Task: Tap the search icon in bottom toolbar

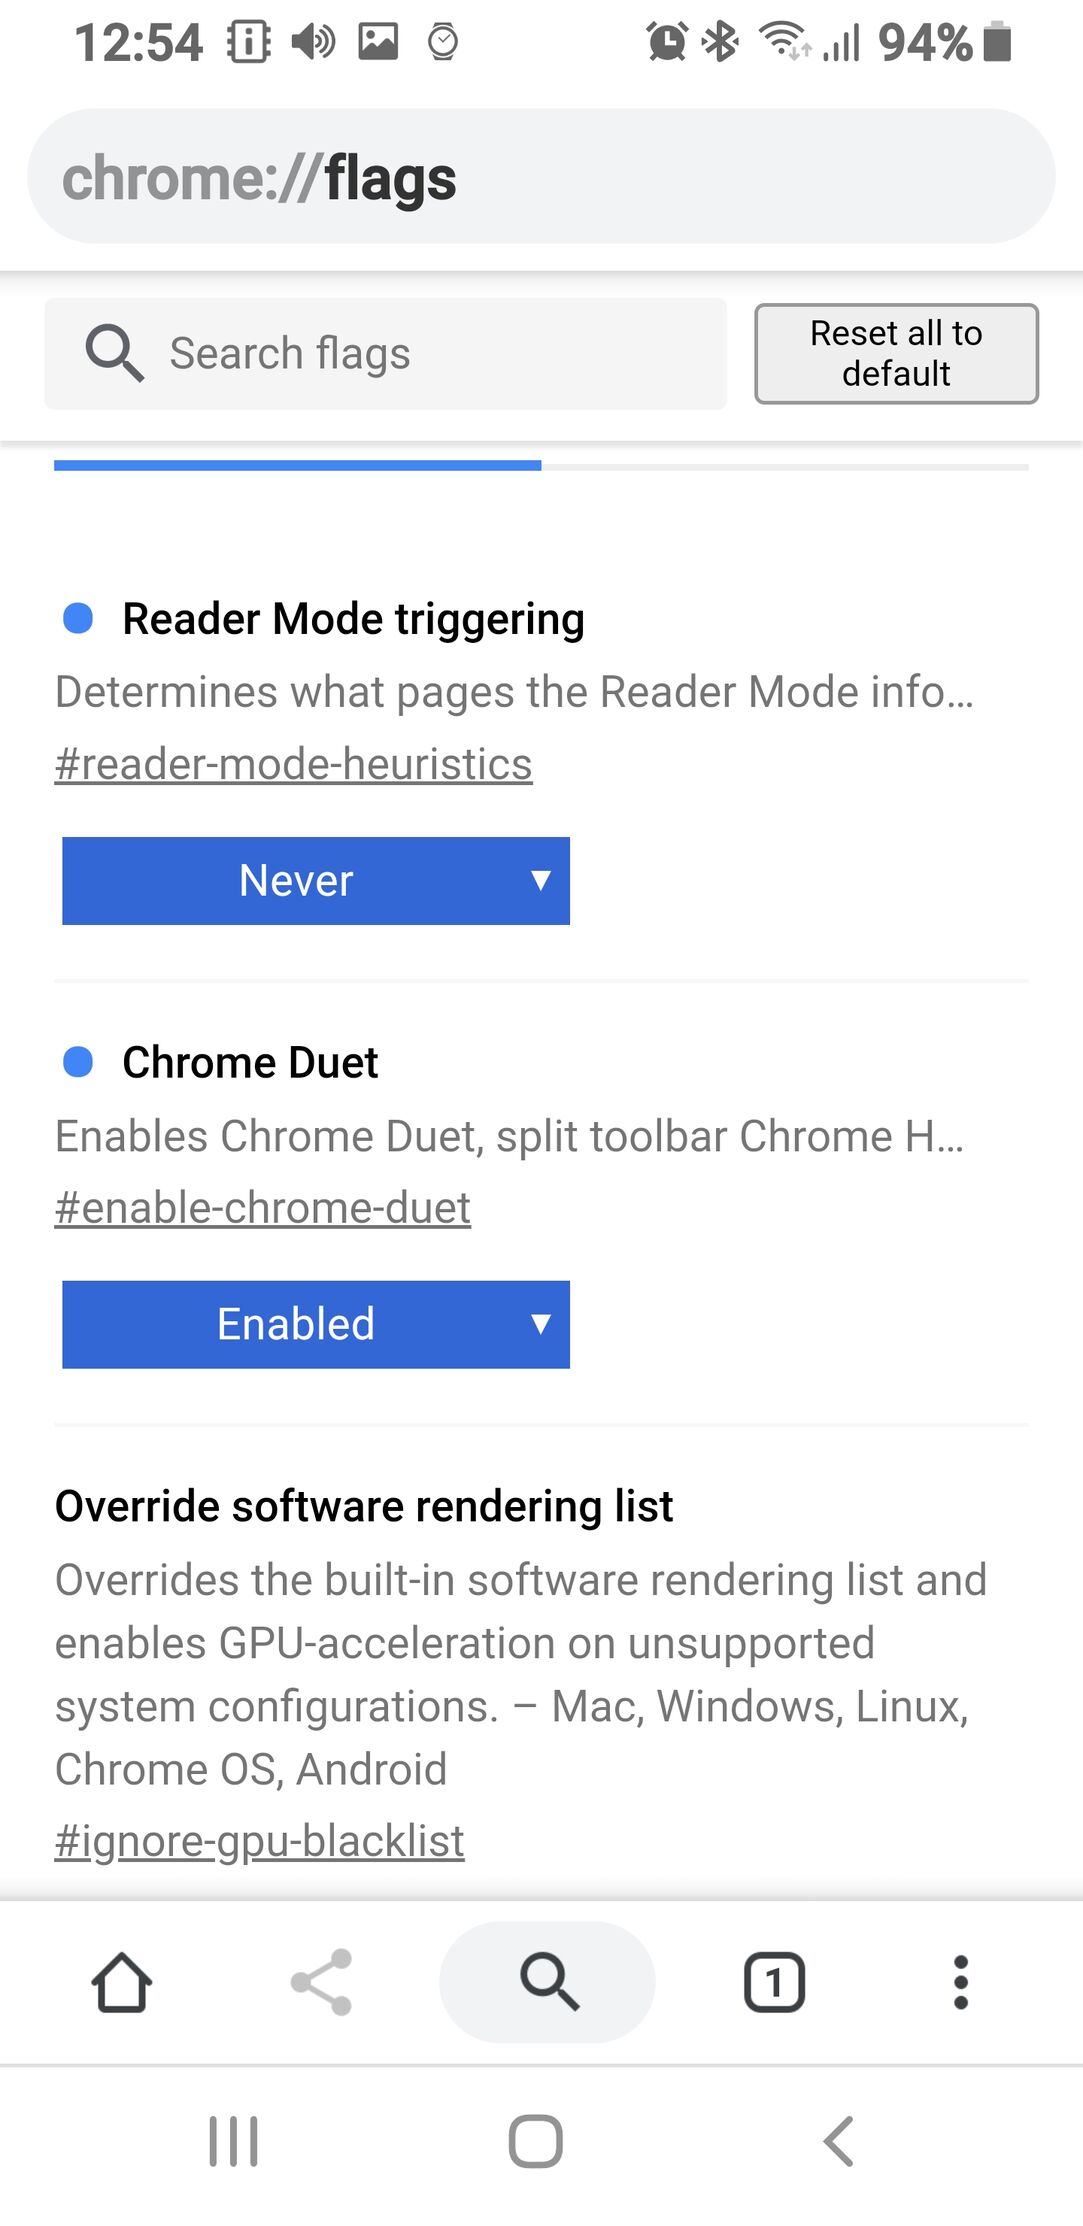Action: [547, 1982]
